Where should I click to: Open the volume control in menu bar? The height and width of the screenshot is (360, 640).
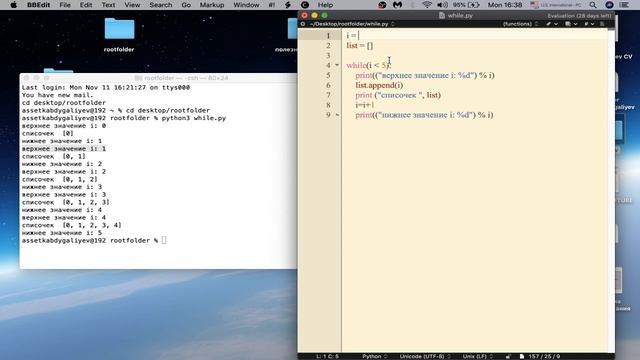pos(442,5)
